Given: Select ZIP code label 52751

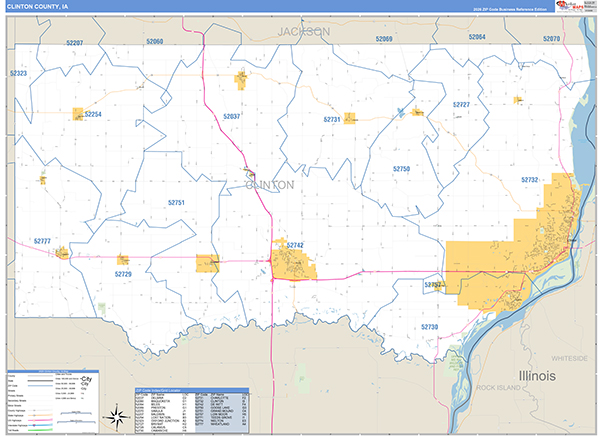Looking at the screenshot, I should point(176,202).
